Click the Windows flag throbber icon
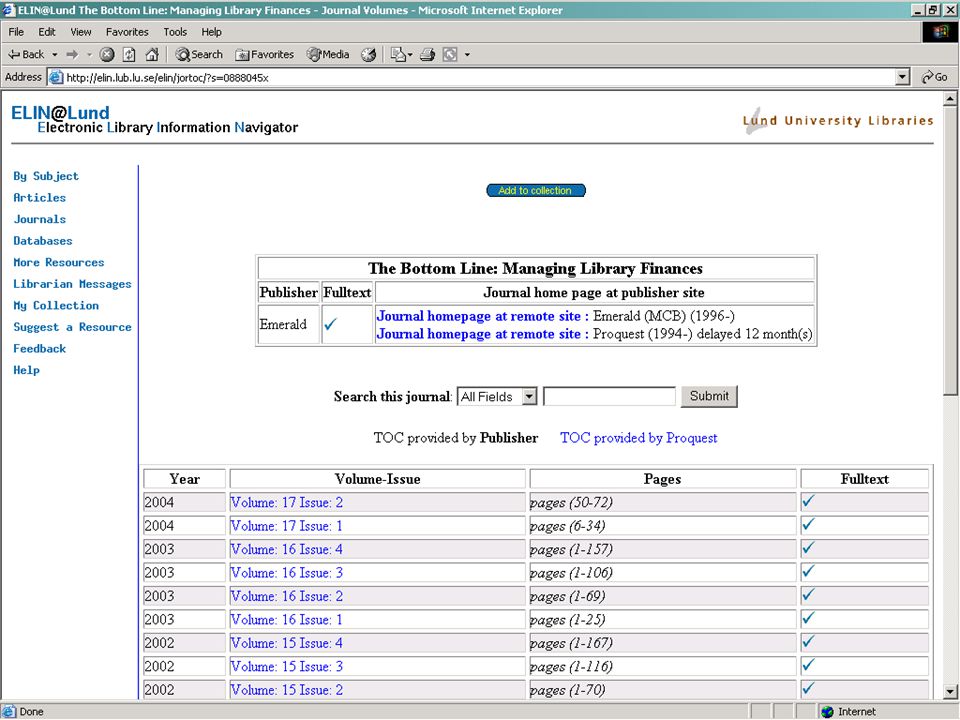Screen dimensions: 960x720 point(940,32)
